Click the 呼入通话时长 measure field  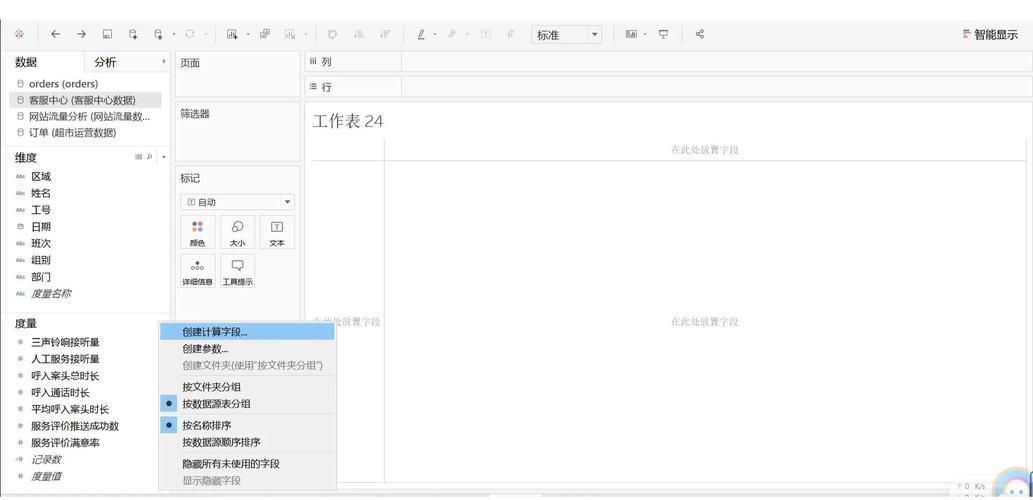tap(61, 393)
